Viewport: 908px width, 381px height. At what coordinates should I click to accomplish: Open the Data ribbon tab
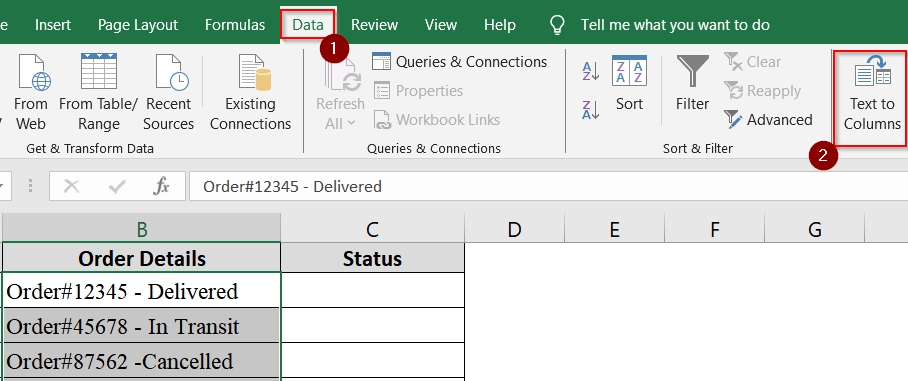tap(307, 25)
